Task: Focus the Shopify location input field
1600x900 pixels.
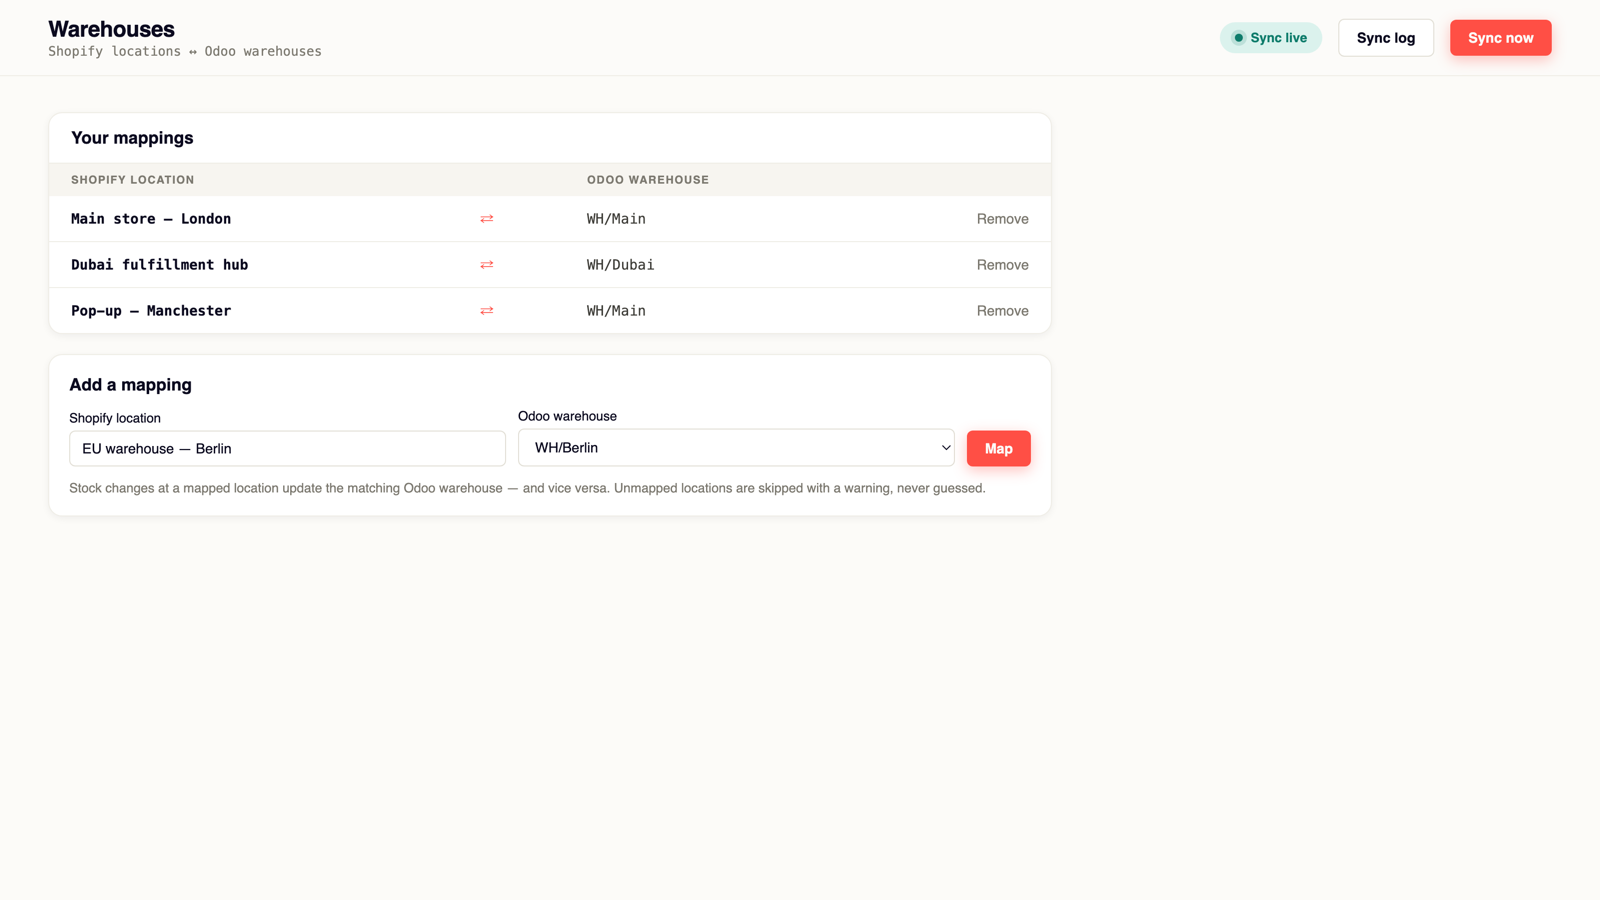Action: pos(287,449)
